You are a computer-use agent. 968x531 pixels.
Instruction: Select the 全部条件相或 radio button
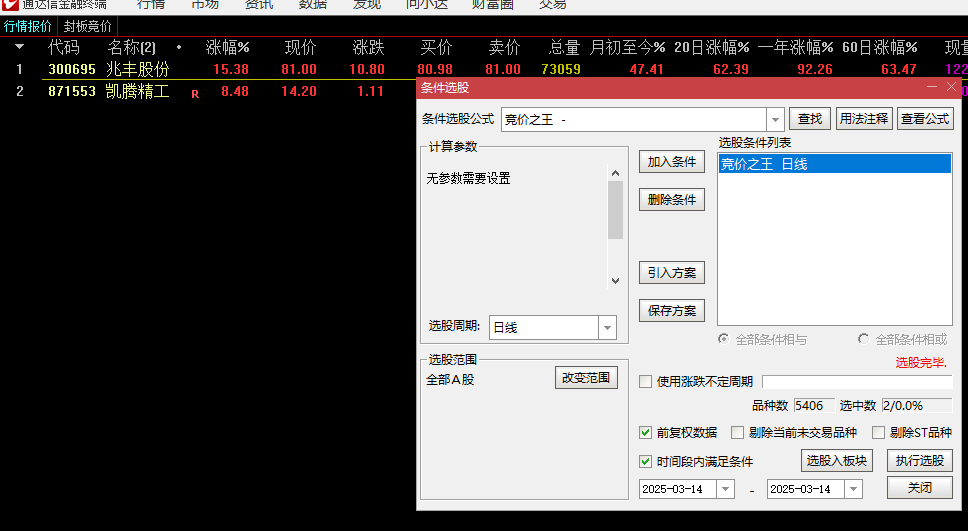863,339
